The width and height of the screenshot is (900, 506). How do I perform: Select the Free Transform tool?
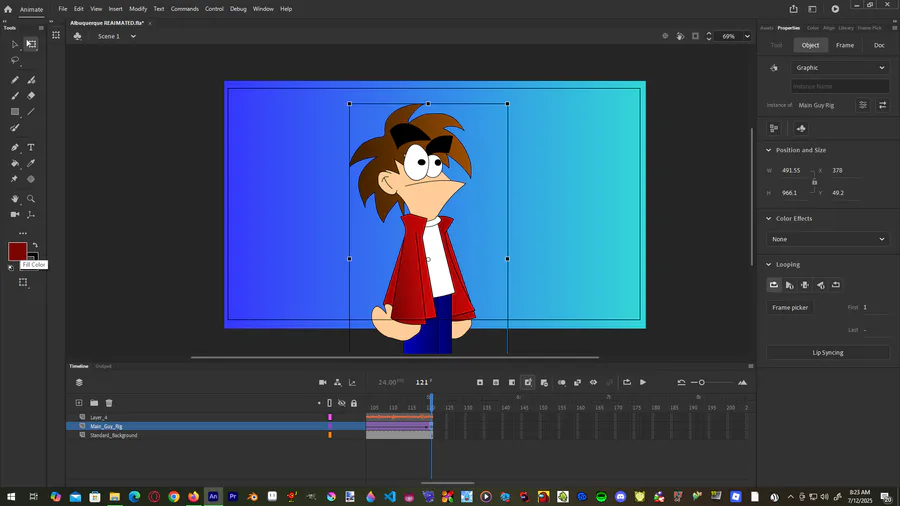31,44
